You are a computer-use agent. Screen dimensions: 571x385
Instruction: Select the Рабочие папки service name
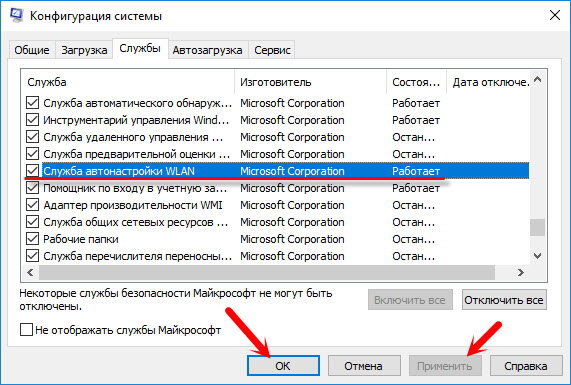coord(81,239)
